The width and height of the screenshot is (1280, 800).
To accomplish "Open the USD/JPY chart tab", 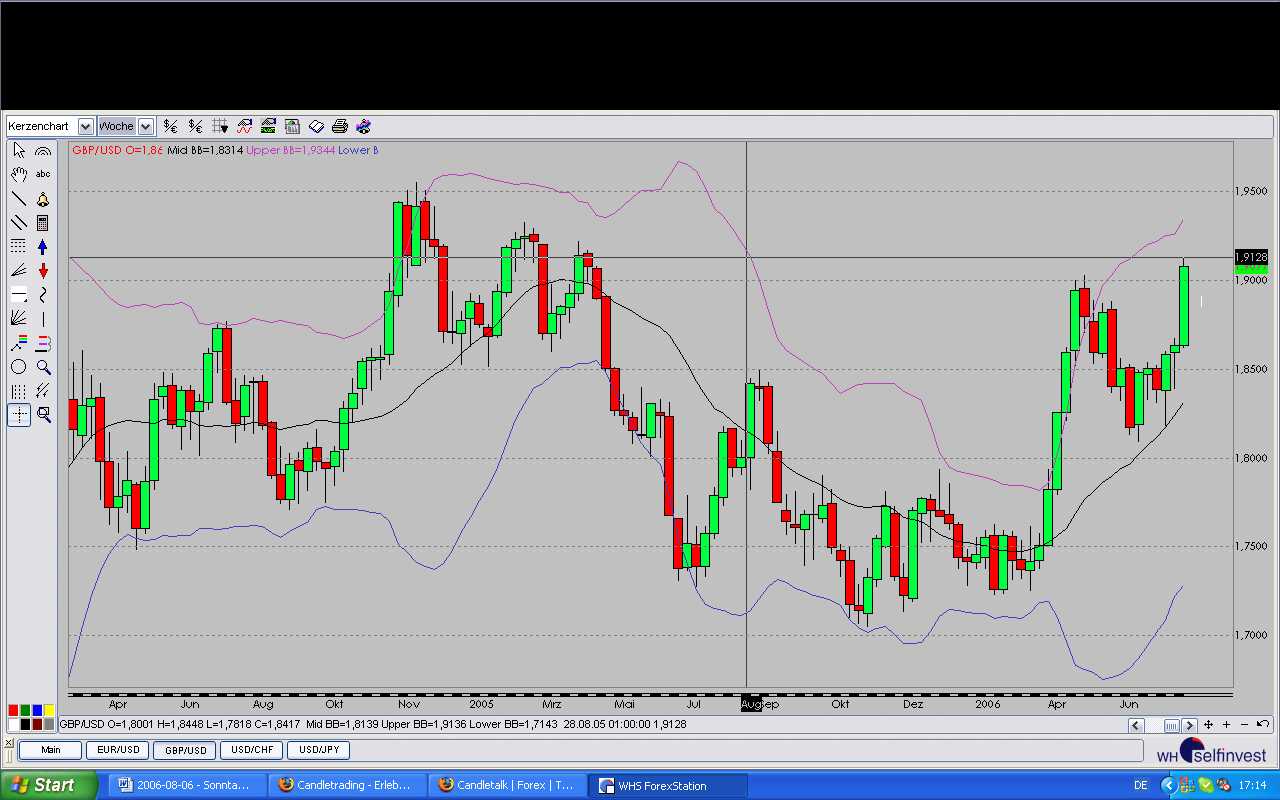I will (319, 750).
